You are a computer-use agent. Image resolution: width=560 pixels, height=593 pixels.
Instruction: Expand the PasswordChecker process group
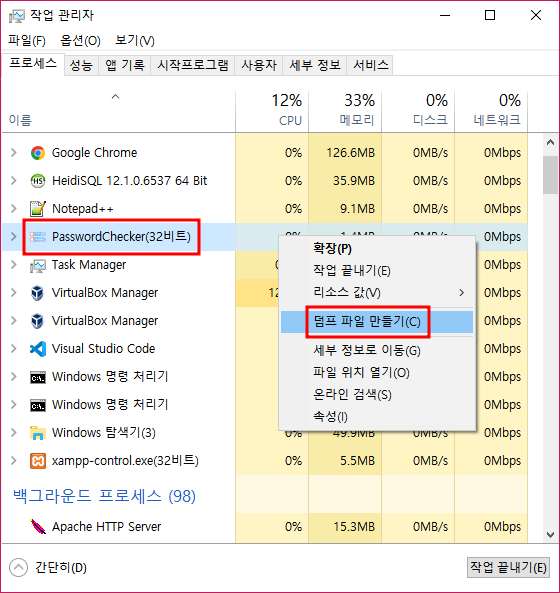point(14,237)
